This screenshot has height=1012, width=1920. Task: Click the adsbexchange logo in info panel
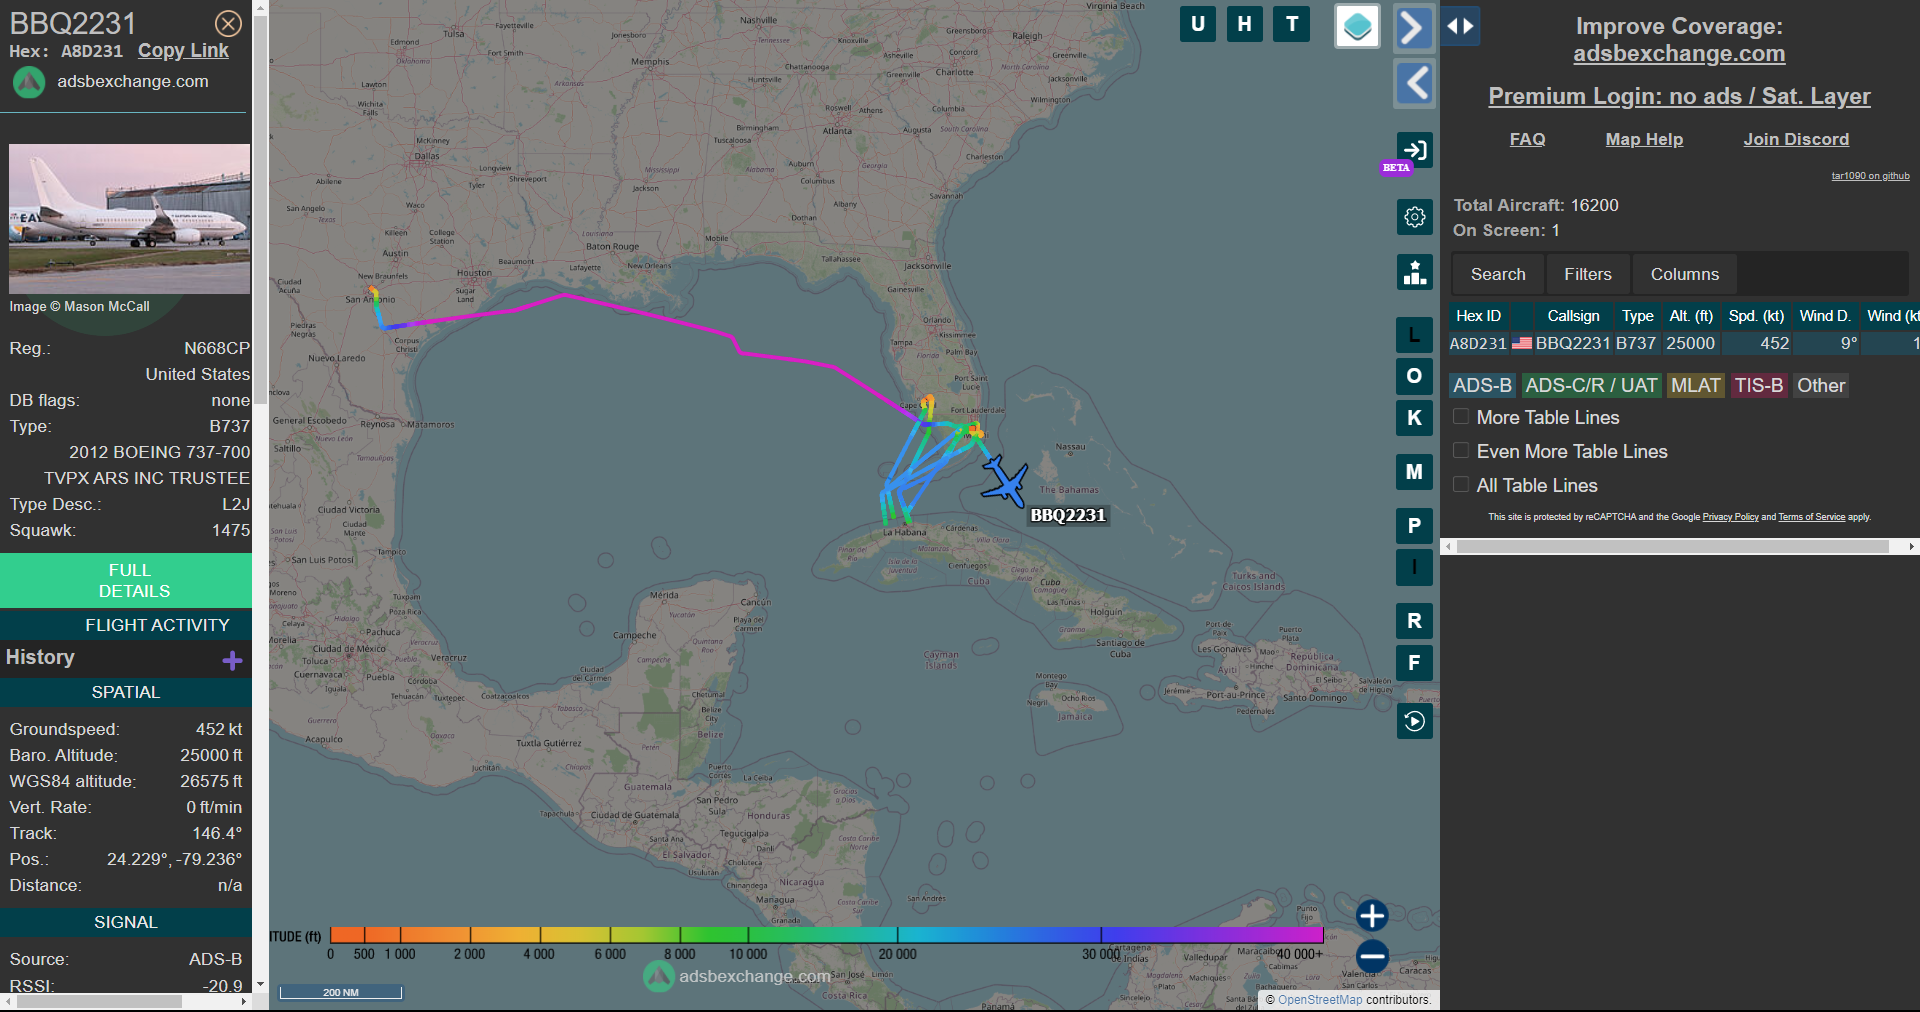(x=29, y=82)
